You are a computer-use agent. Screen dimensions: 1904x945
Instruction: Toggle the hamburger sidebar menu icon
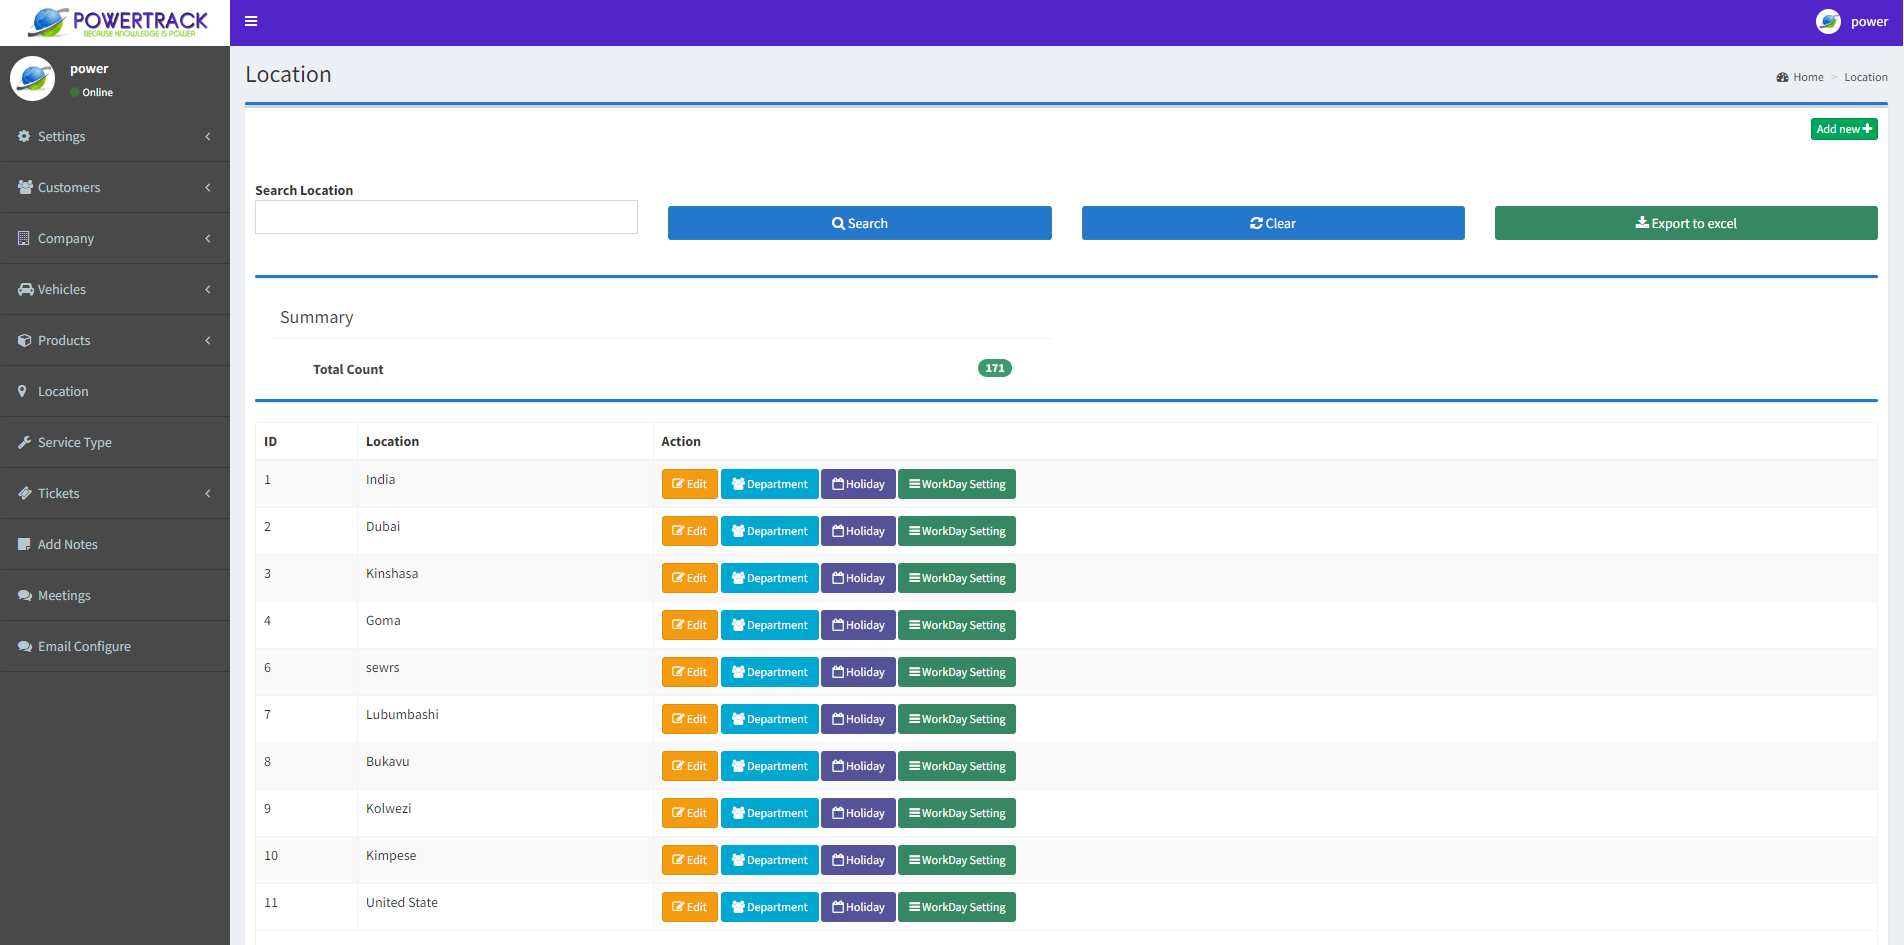251,21
